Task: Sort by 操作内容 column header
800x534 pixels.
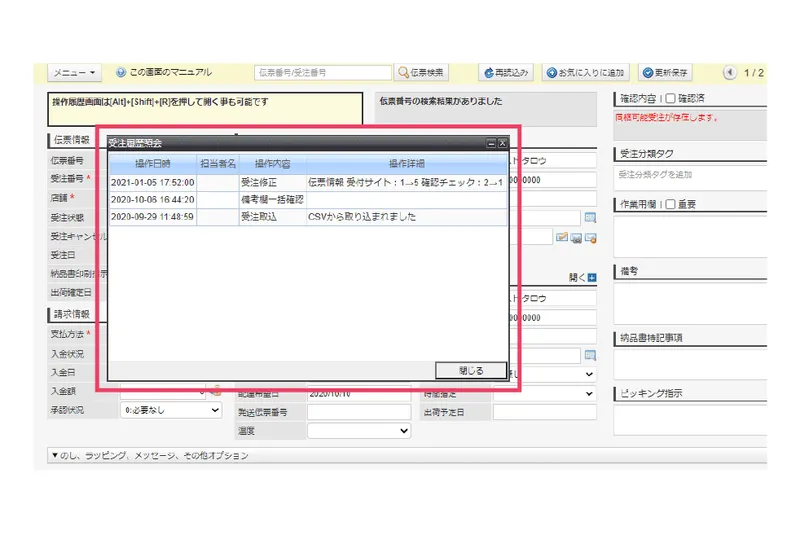Action: [272, 164]
